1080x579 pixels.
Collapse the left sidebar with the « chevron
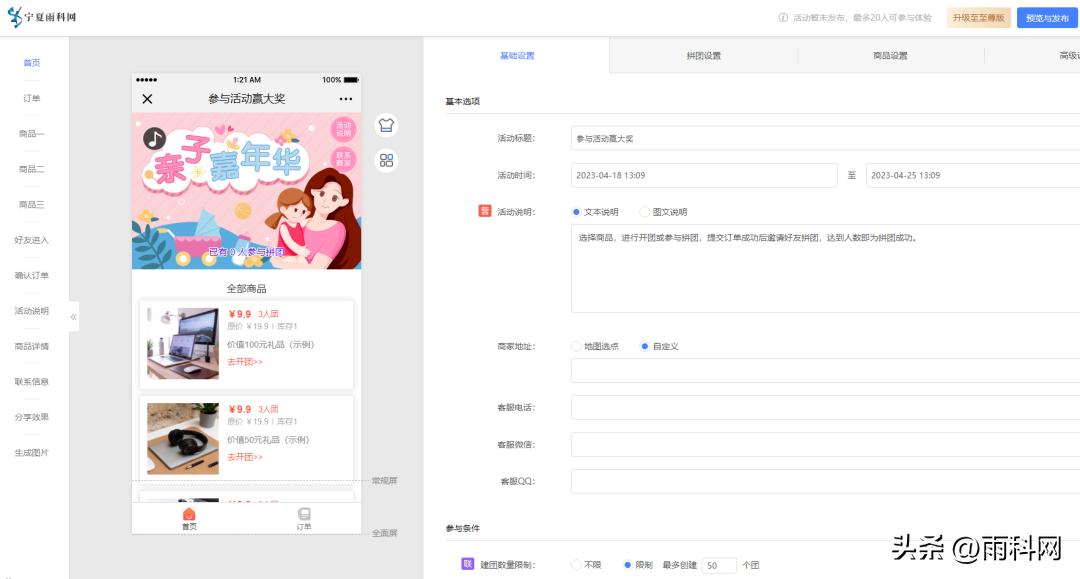pos(72,316)
